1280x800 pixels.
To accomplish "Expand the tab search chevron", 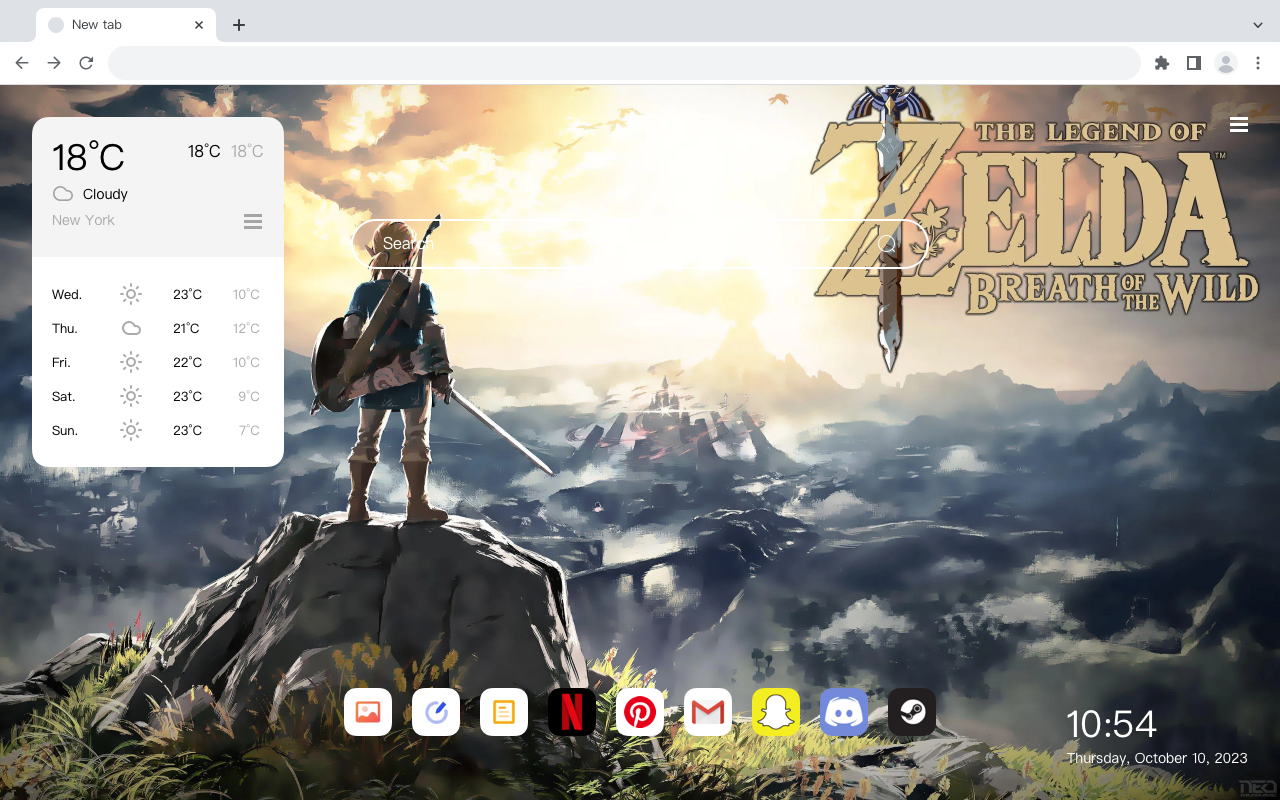I will point(1258,25).
